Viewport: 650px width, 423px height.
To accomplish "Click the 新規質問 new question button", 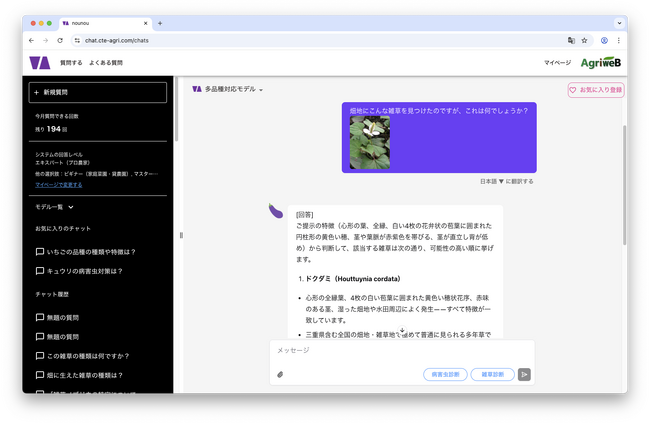I will tap(98, 92).
